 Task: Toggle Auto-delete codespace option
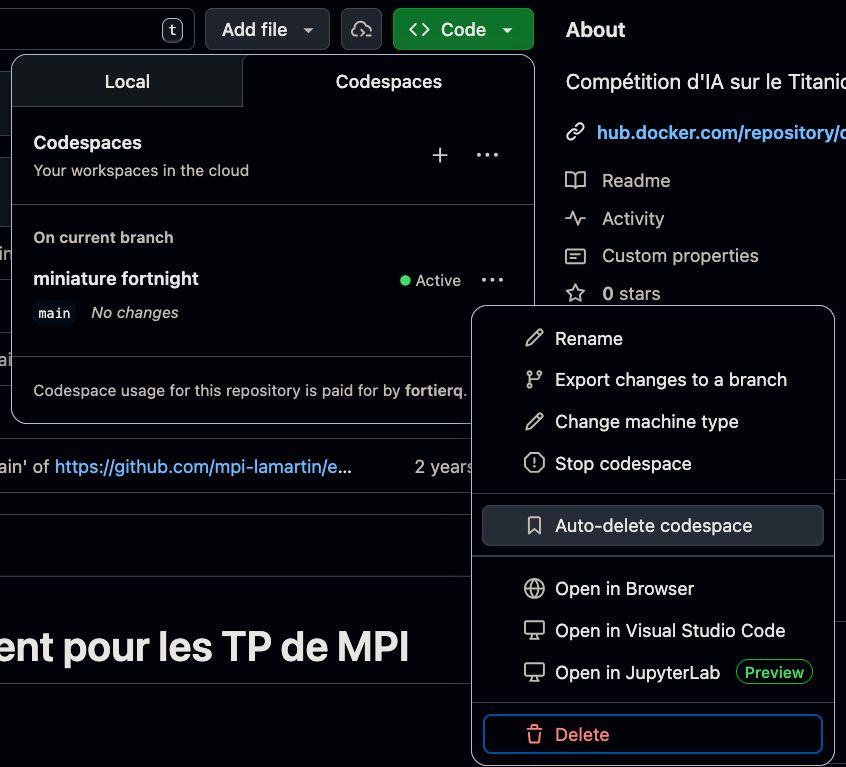pos(652,526)
